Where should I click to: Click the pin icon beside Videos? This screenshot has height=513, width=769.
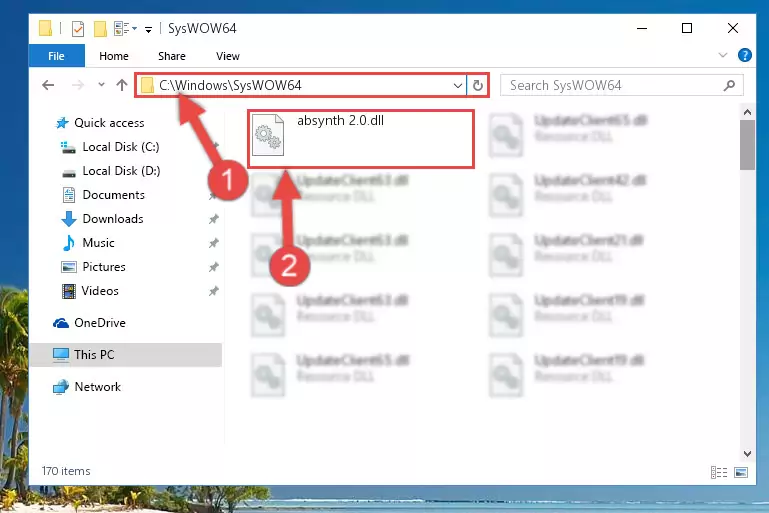tap(213, 291)
